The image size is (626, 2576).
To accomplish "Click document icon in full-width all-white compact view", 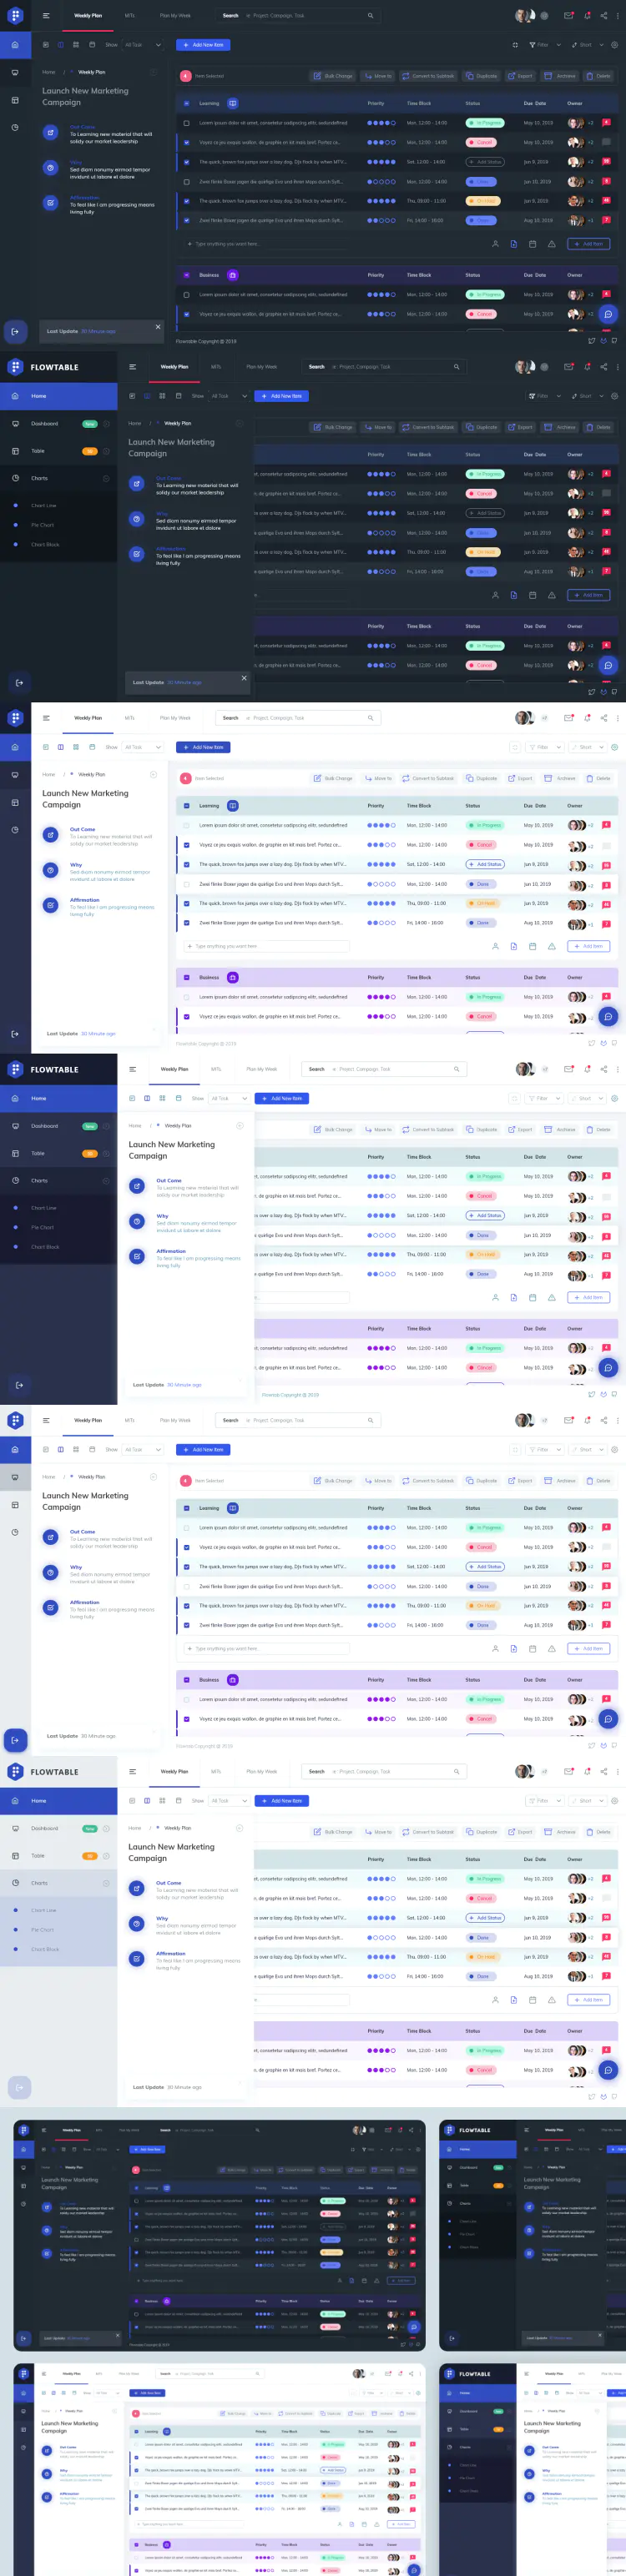I will tap(513, 1648).
